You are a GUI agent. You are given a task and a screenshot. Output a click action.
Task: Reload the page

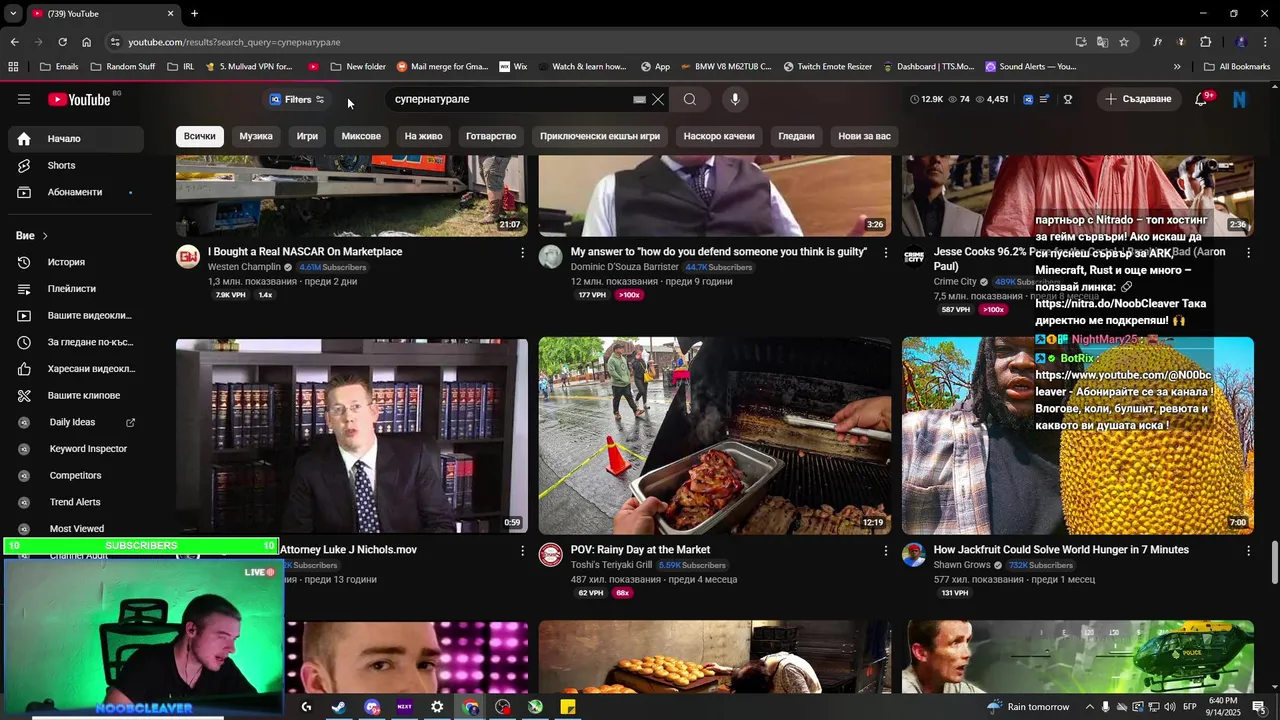point(62,42)
